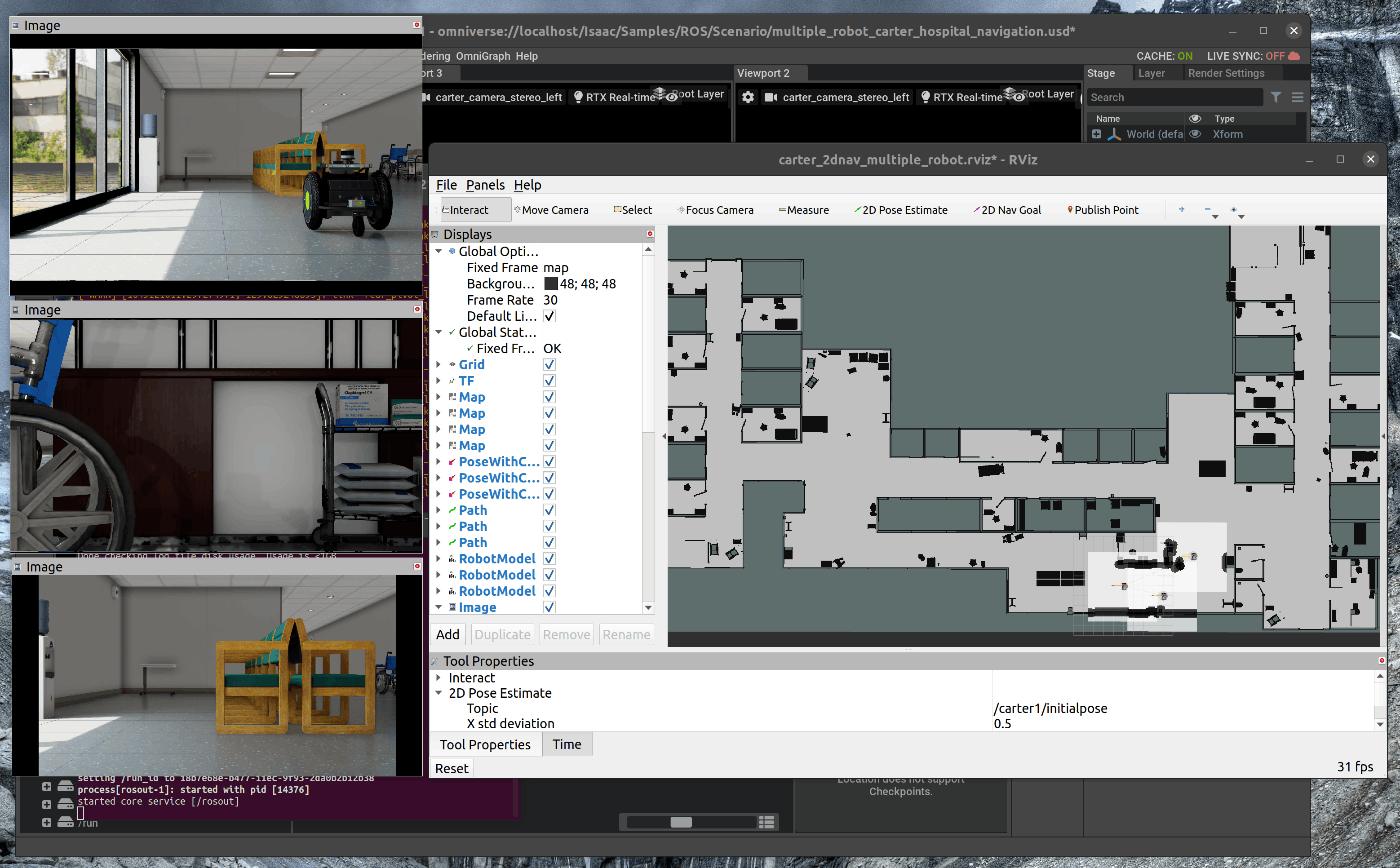Open Viewport 2 RTX Real-time renderer menu
Screen dimensions: 1400x868
(959, 97)
